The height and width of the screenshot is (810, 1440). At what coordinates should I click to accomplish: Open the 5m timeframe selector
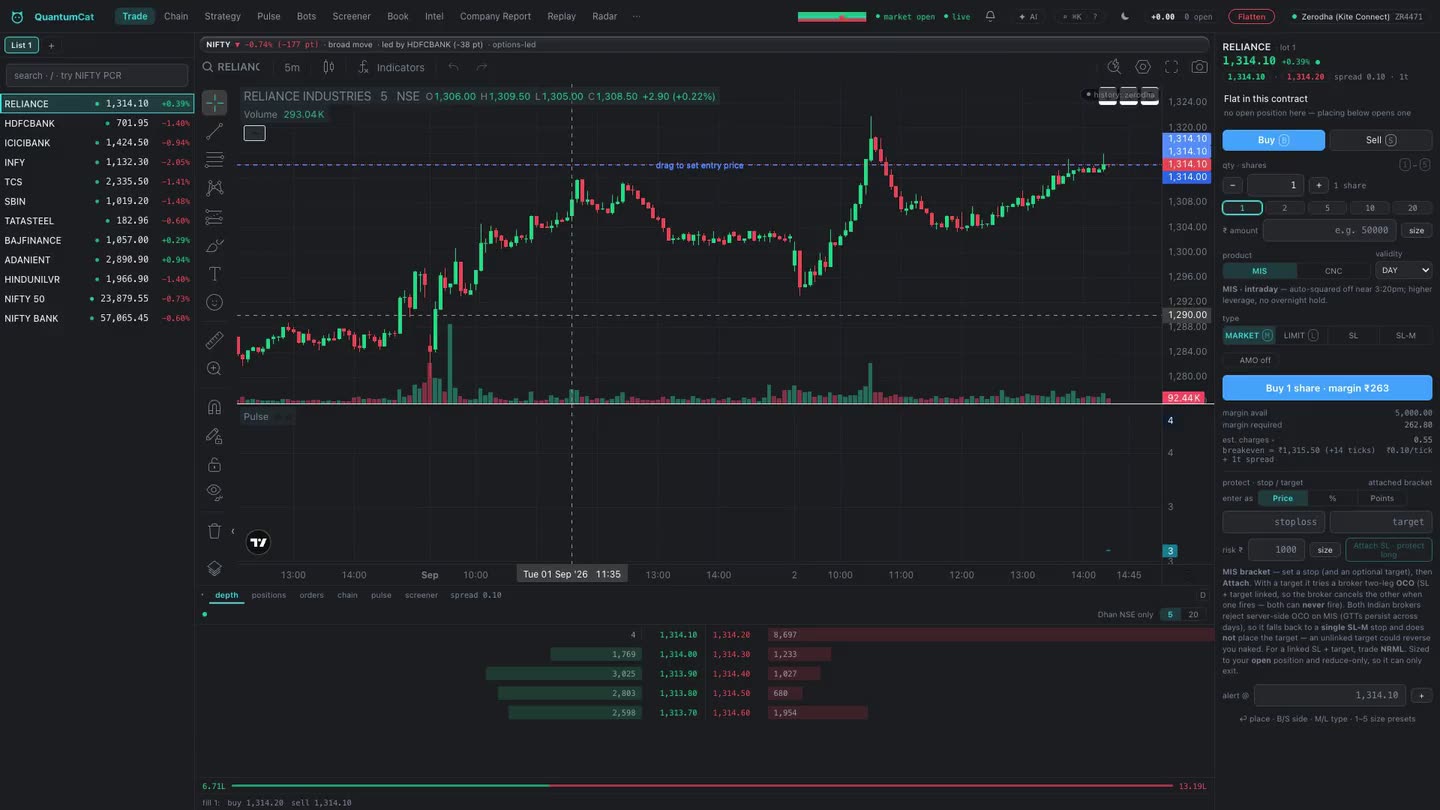[x=292, y=67]
